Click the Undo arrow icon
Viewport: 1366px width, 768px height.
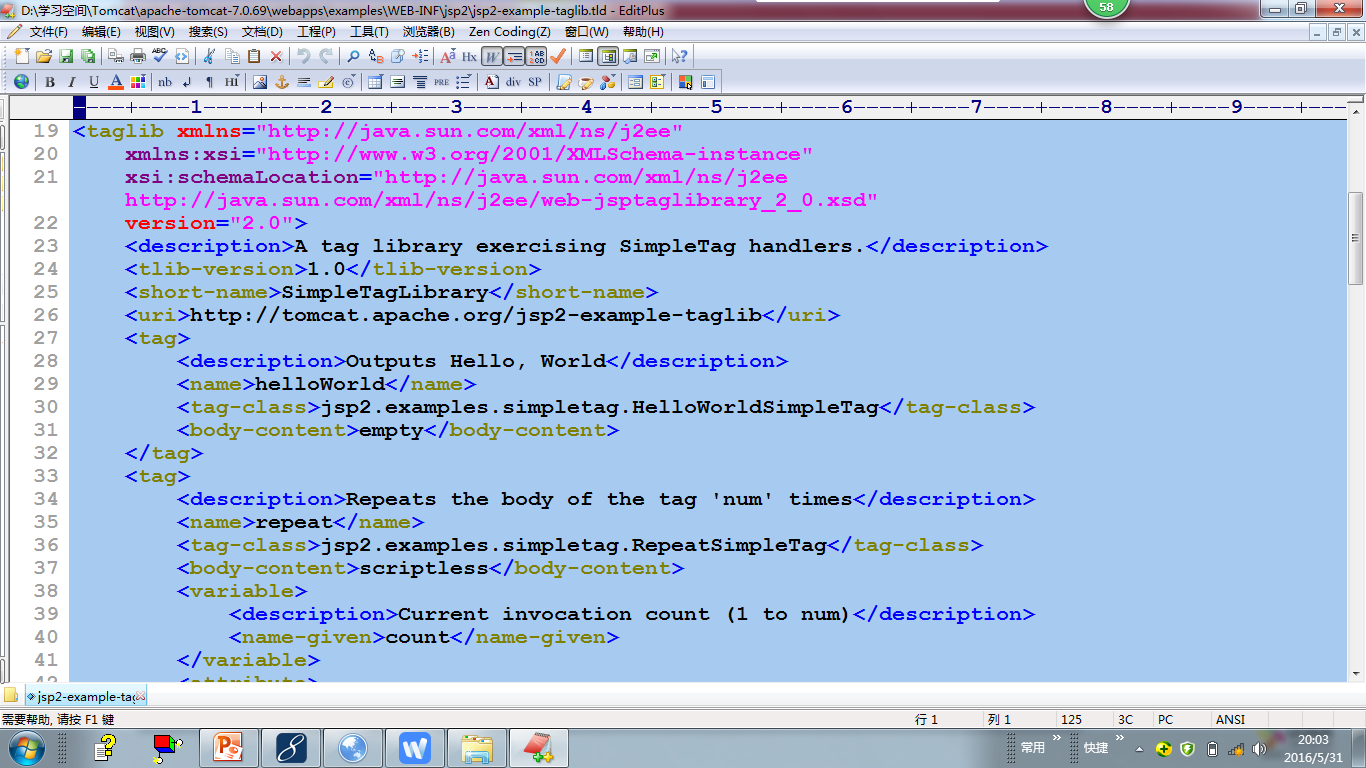[304, 56]
